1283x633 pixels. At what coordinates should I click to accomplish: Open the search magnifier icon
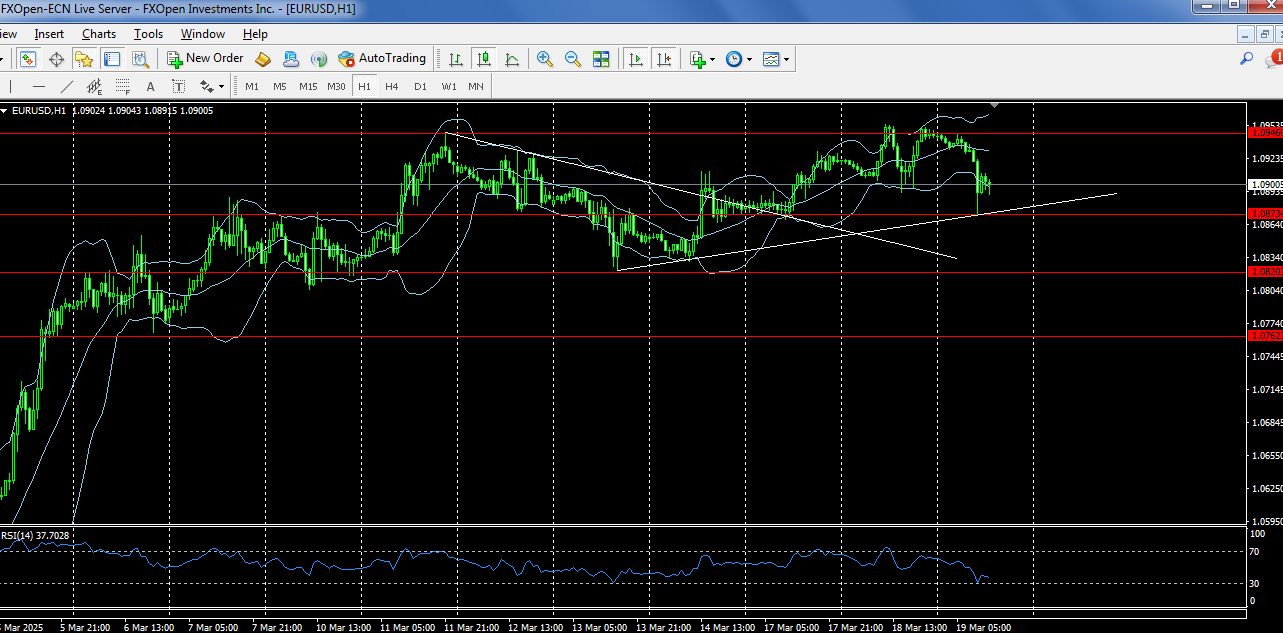[1246, 59]
